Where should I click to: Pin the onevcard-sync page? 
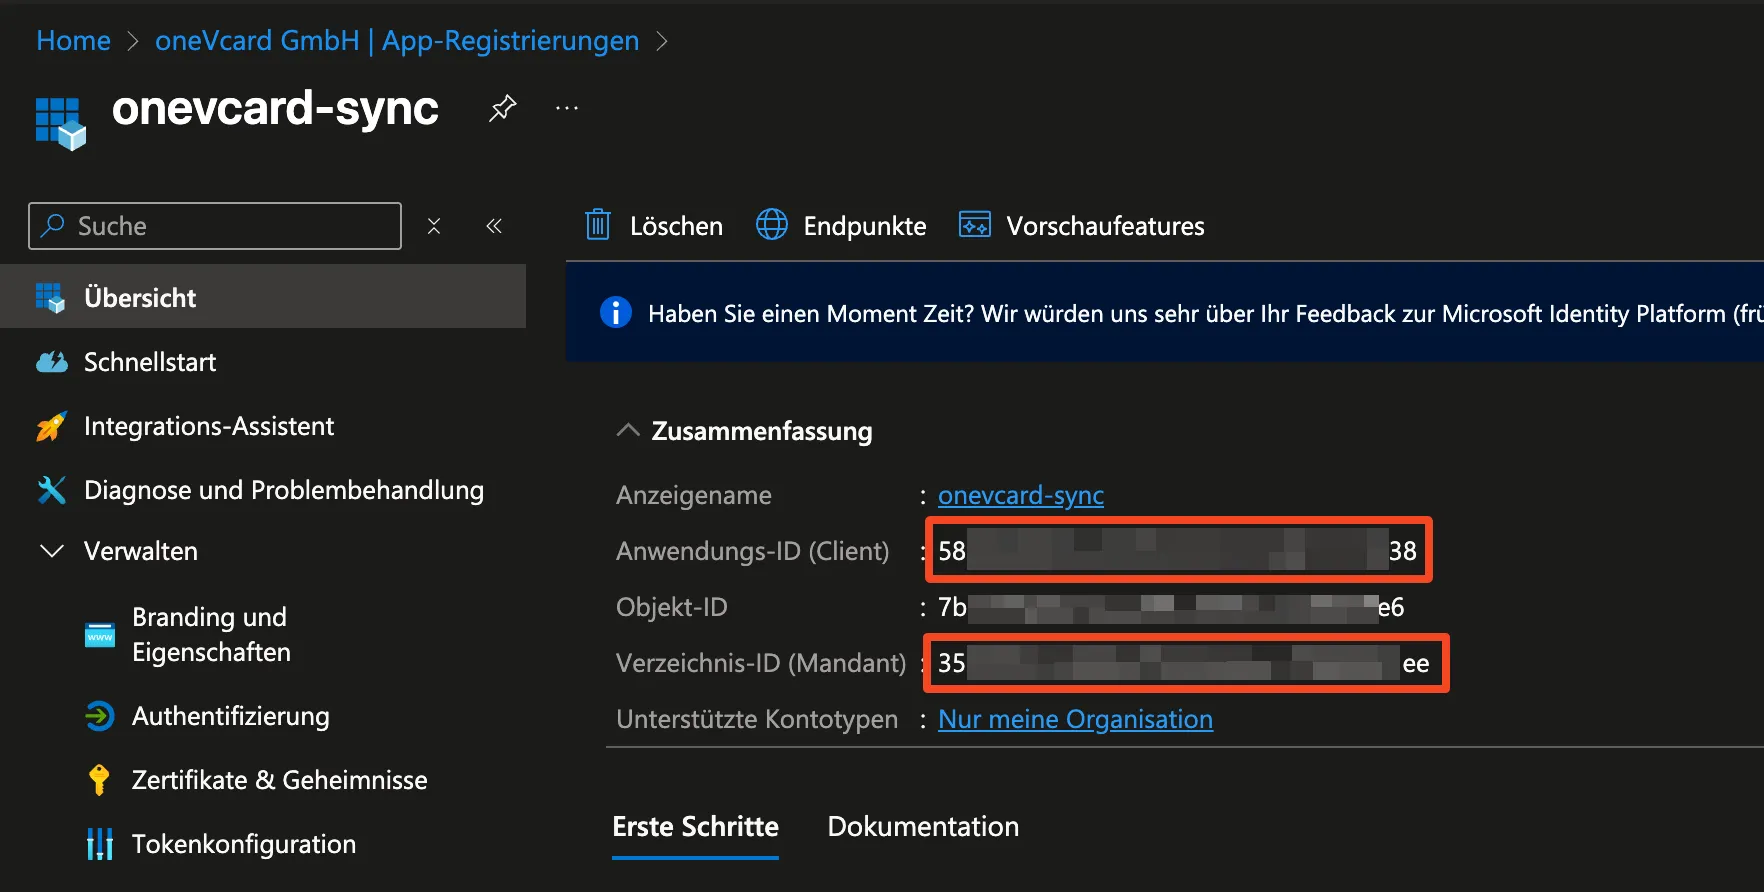coord(502,108)
